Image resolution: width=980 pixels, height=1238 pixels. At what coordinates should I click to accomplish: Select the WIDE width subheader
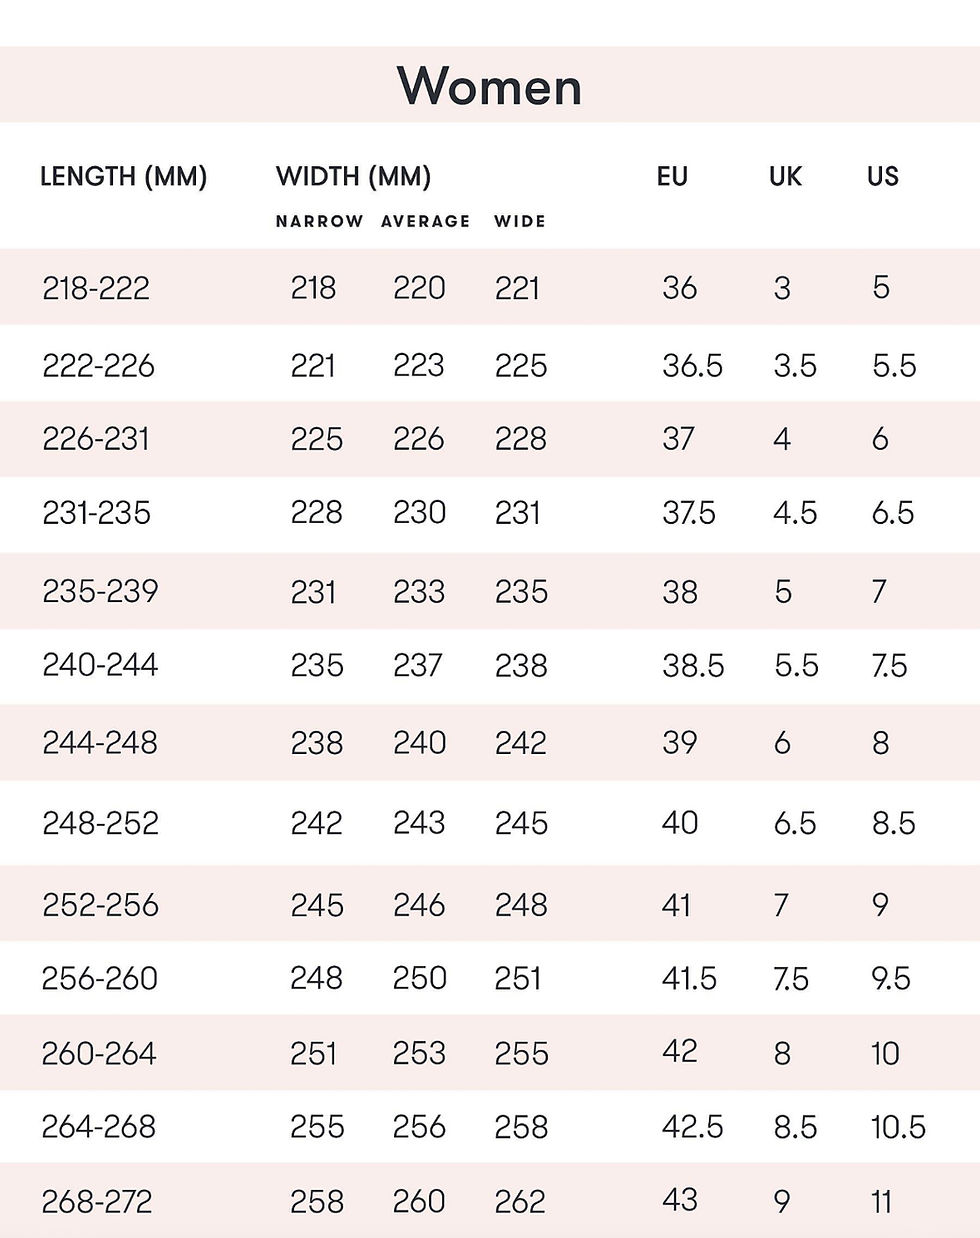pos(520,222)
